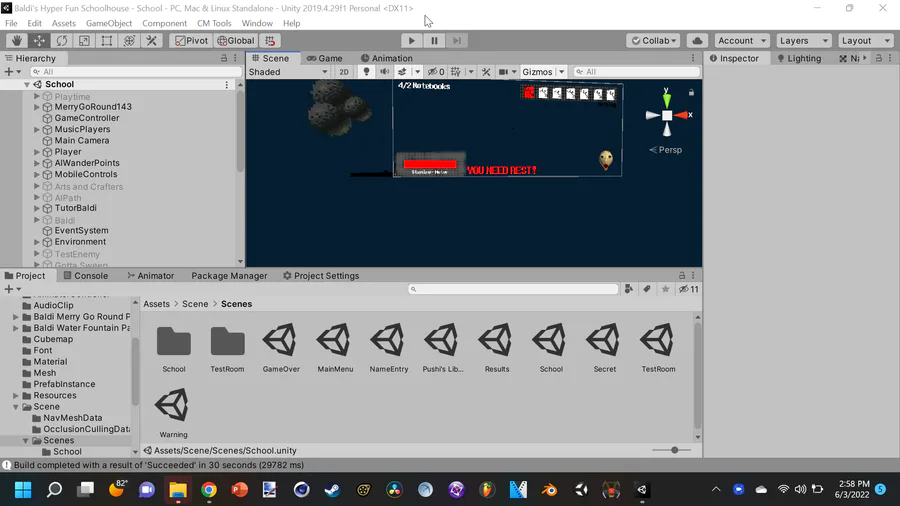Select the Move tool

point(39,41)
